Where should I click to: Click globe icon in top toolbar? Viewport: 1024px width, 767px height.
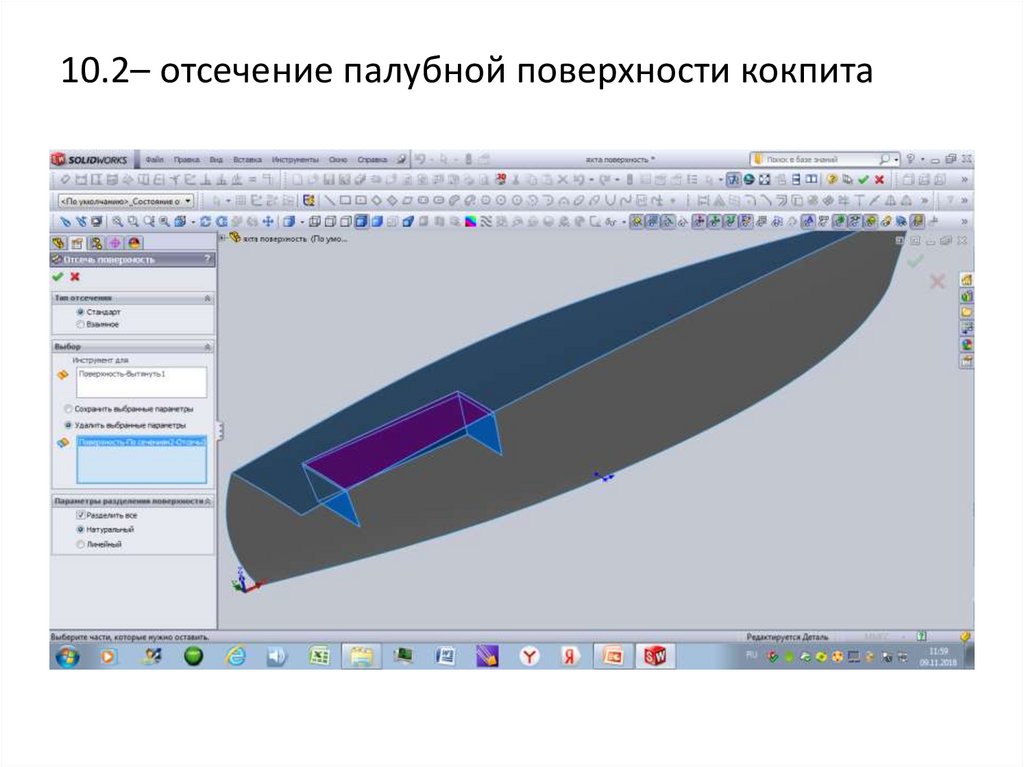click(x=749, y=179)
